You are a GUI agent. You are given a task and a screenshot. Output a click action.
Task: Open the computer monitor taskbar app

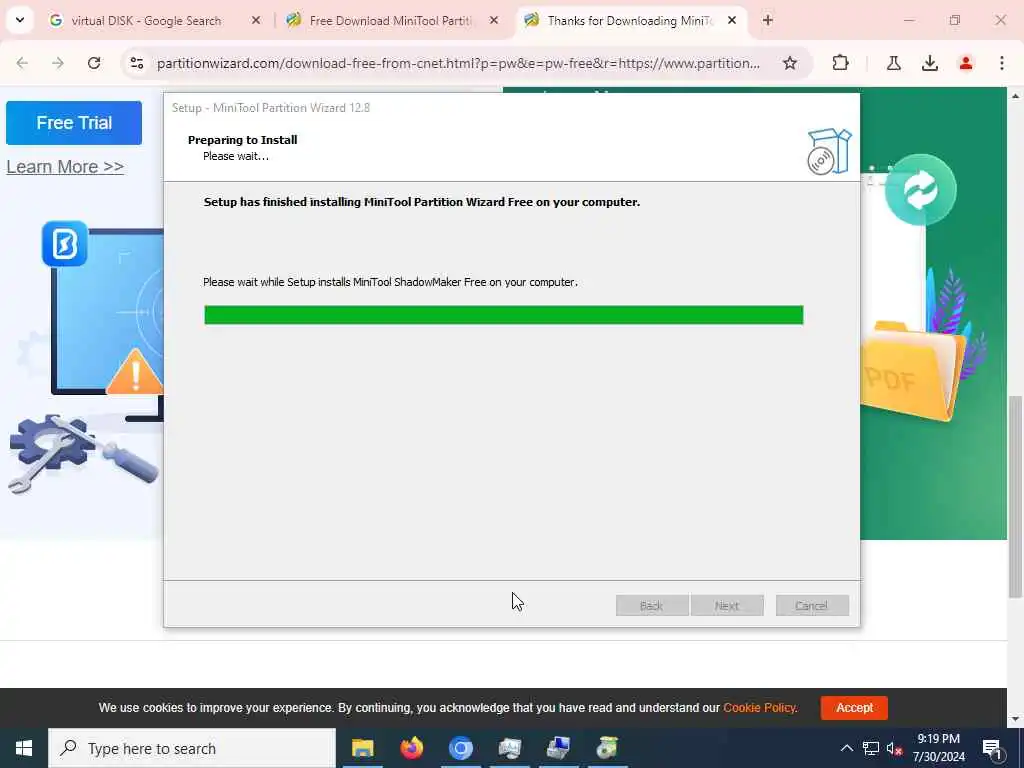click(x=509, y=748)
